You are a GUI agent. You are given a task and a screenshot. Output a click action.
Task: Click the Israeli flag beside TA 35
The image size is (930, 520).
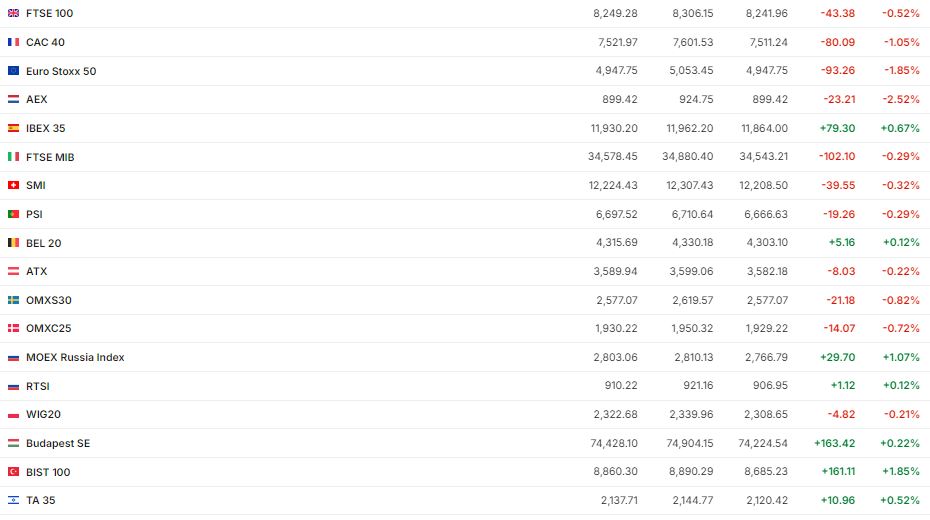pyautogui.click(x=13, y=500)
